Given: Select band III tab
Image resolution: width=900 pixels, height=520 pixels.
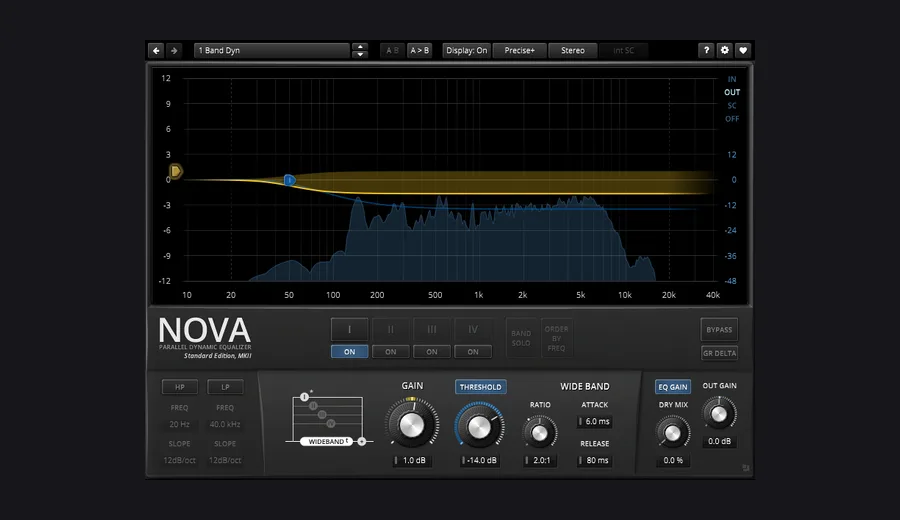Looking at the screenshot, I should (x=432, y=330).
